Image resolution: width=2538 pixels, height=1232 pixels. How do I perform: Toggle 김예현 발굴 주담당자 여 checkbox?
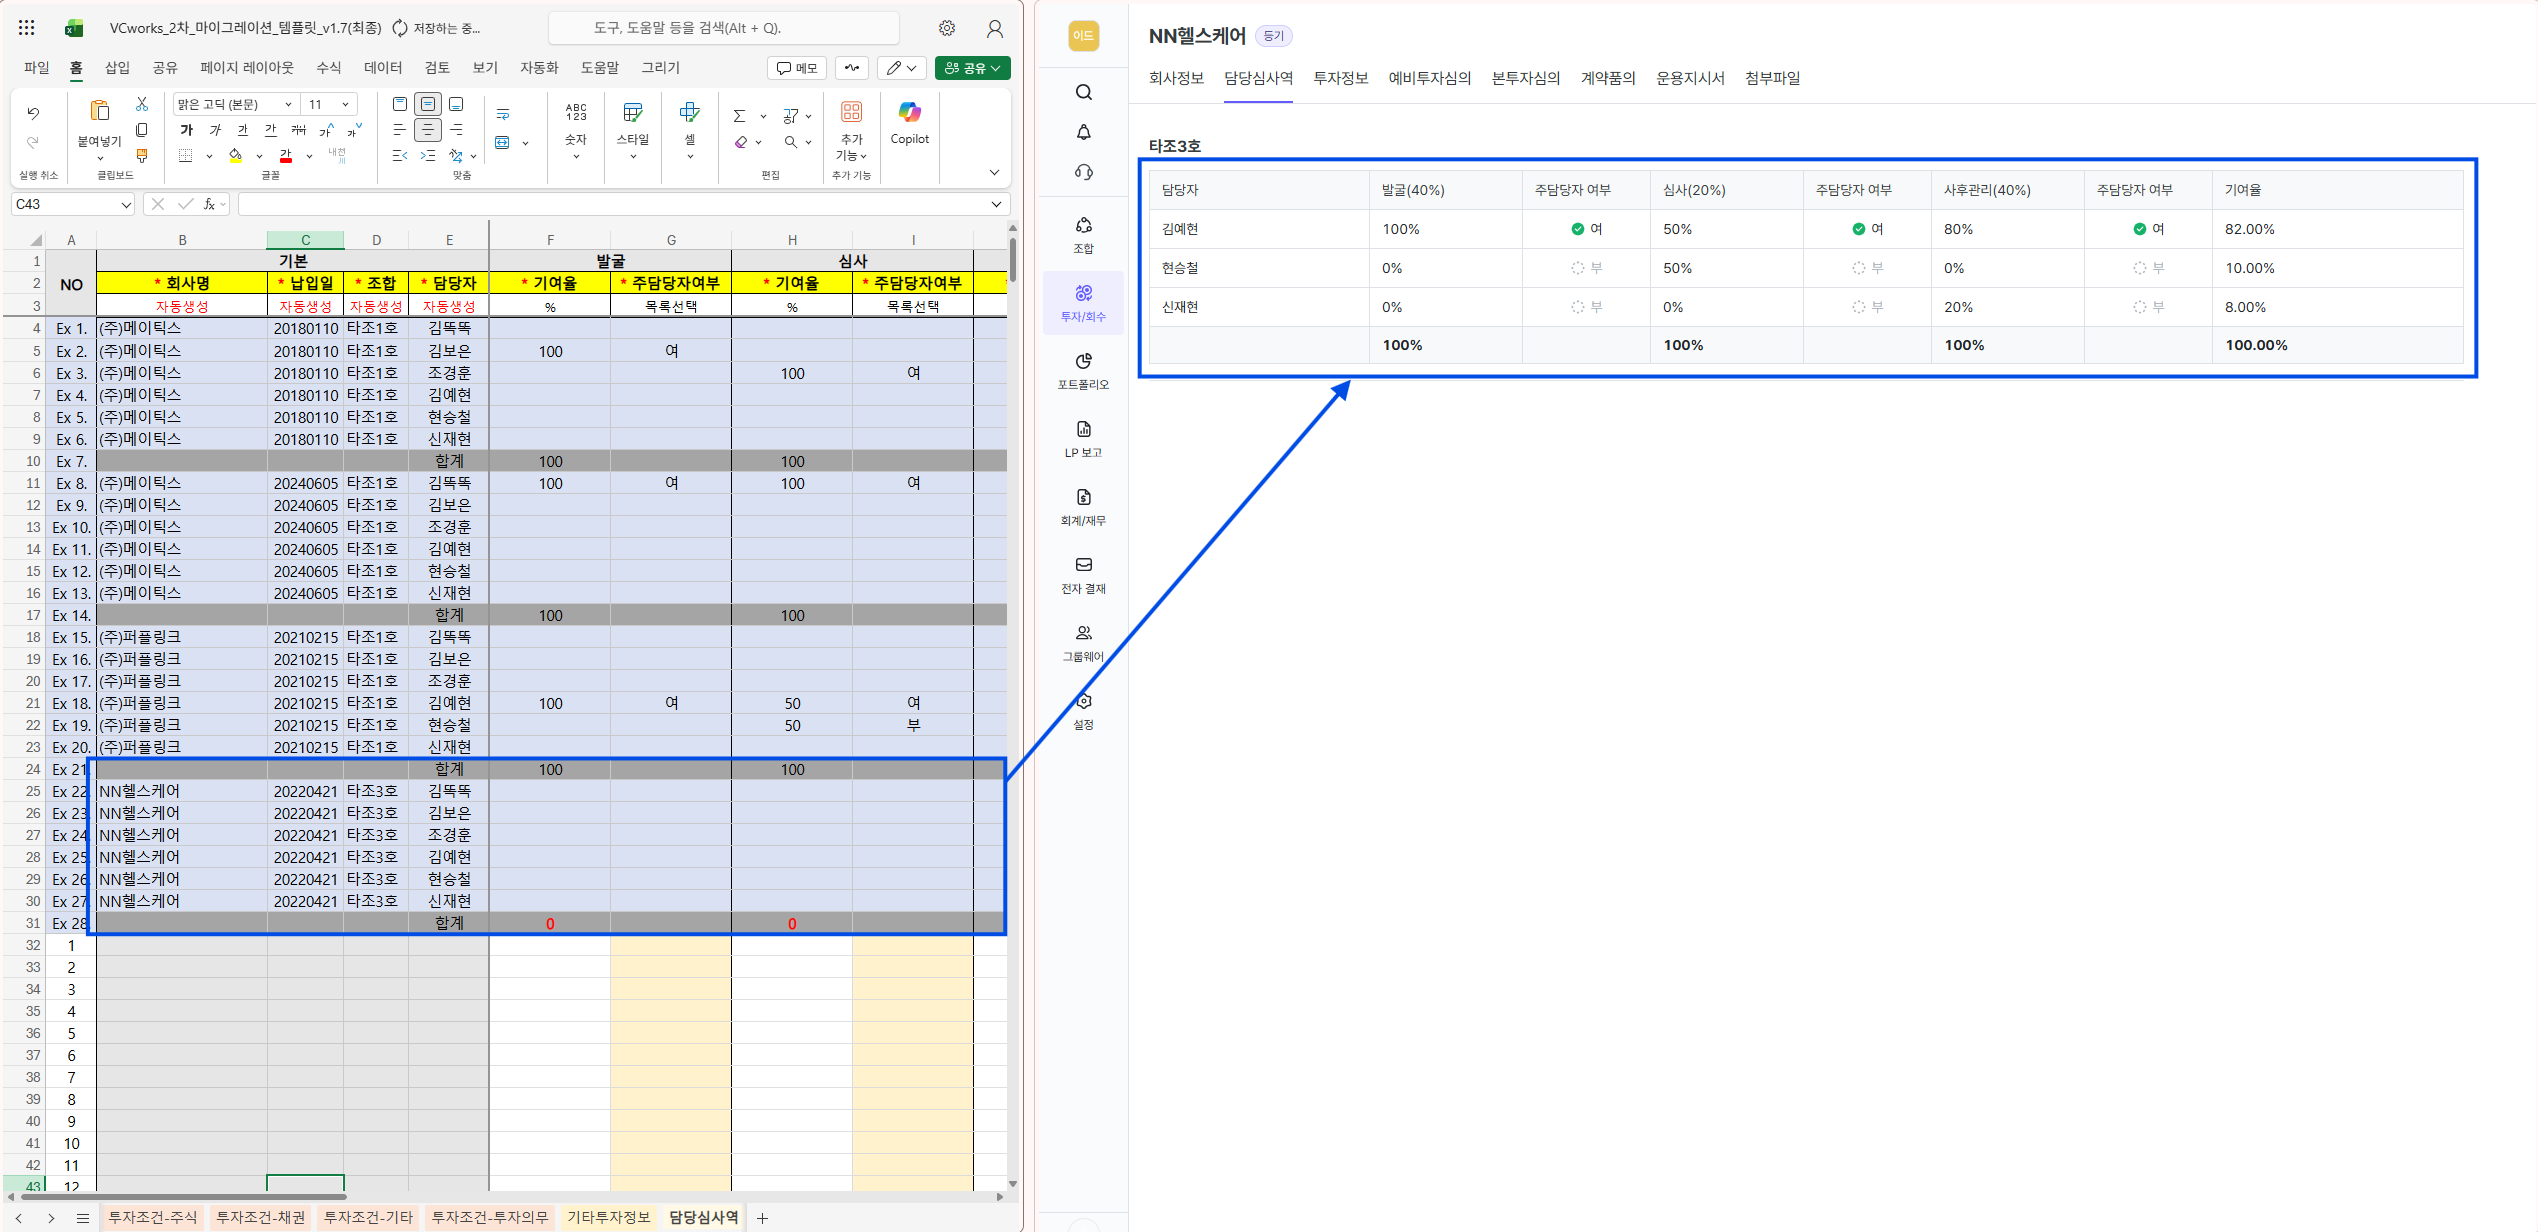point(1577,229)
